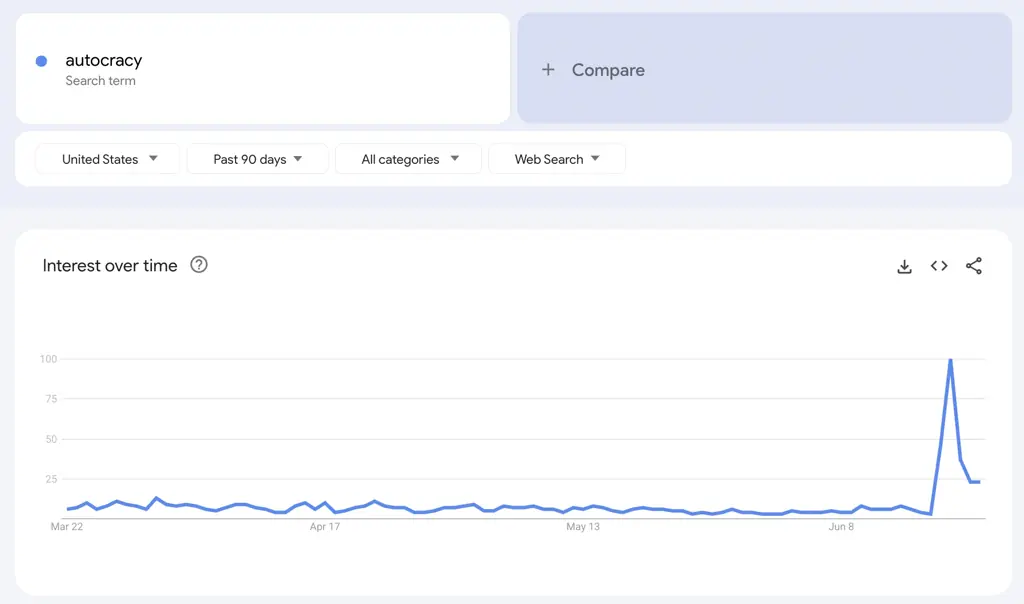The width and height of the screenshot is (1024, 604).
Task: Click the share icon at the chart's top right
Action: click(x=974, y=266)
